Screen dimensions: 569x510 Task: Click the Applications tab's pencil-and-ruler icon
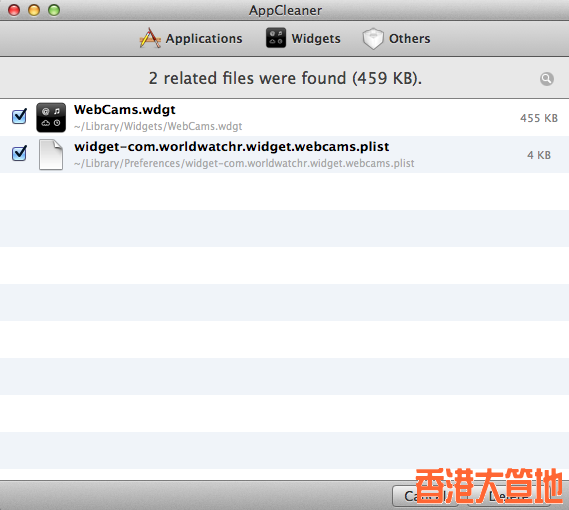click(150, 38)
